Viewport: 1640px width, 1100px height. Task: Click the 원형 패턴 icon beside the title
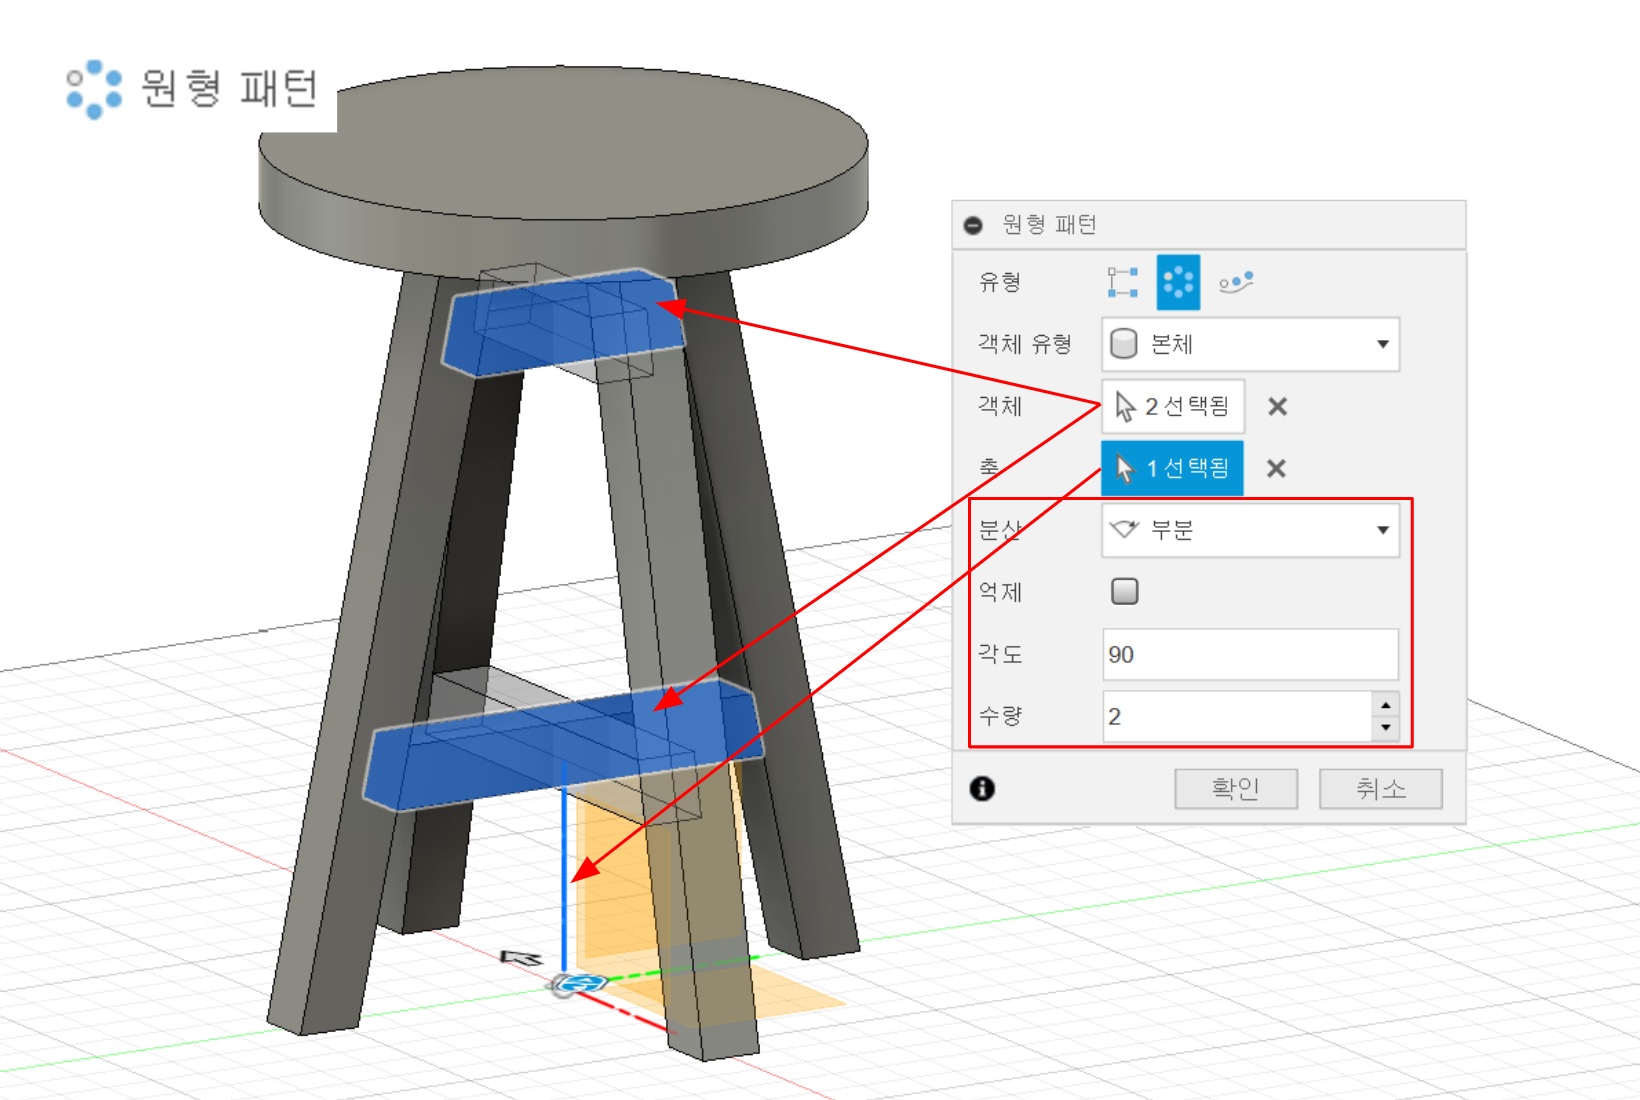[x=94, y=89]
